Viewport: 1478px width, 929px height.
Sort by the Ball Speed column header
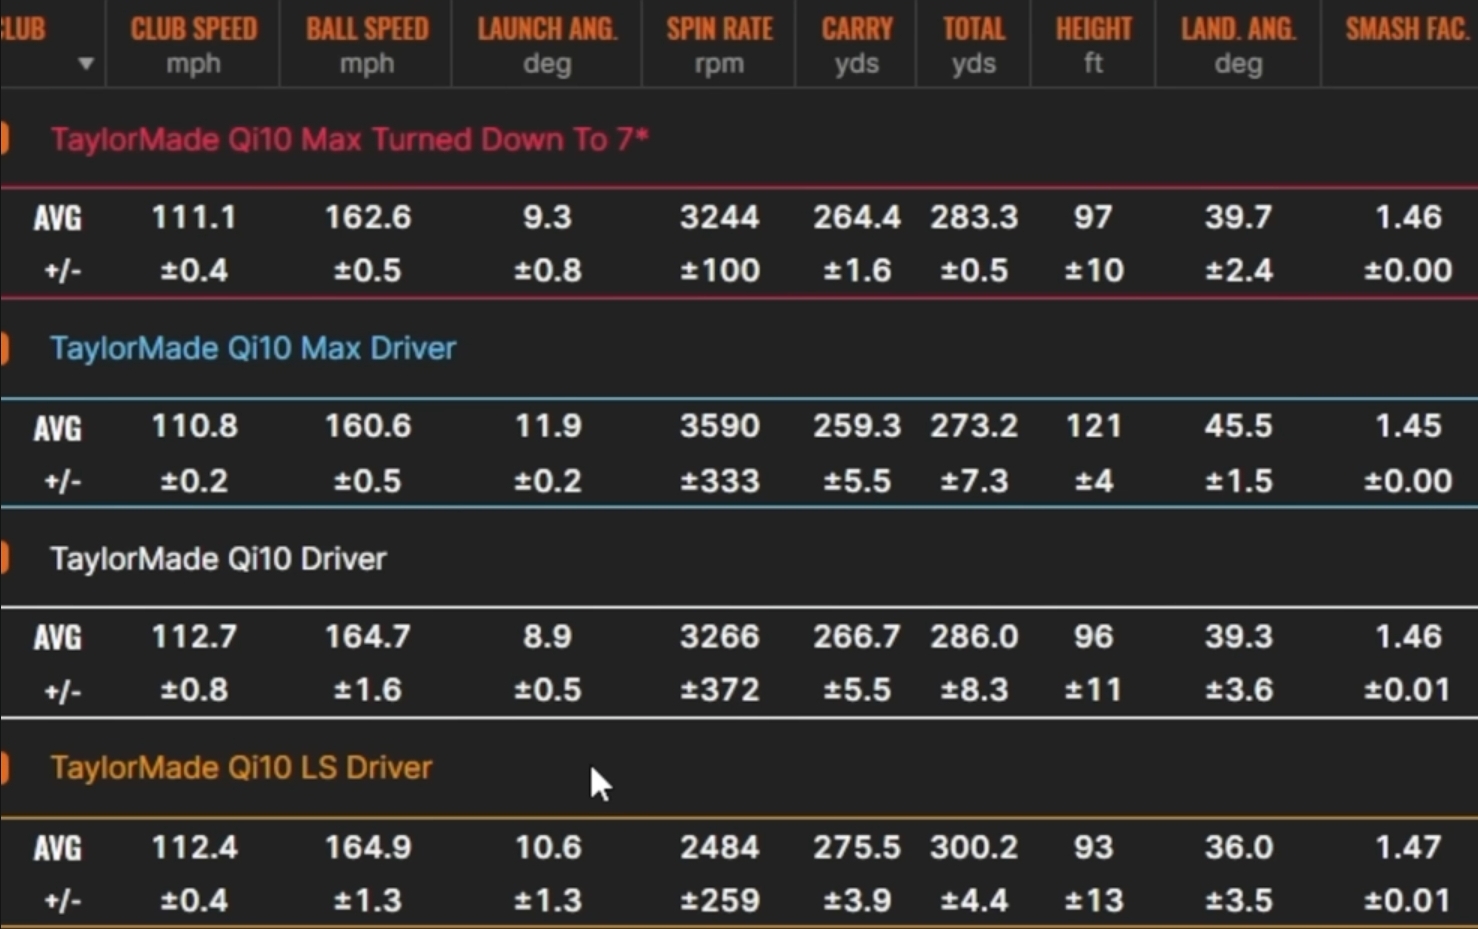pos(367,44)
